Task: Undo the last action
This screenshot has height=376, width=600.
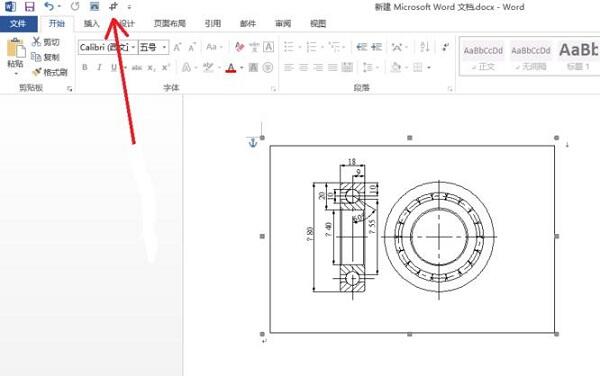Action: click(49, 6)
